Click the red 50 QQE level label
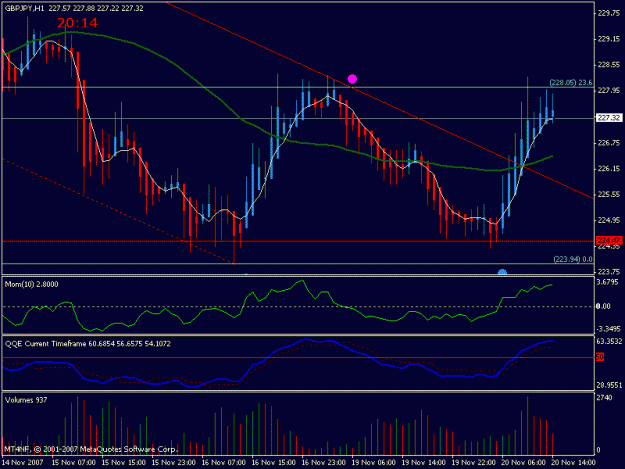The height and width of the screenshot is (469, 625). [600, 357]
